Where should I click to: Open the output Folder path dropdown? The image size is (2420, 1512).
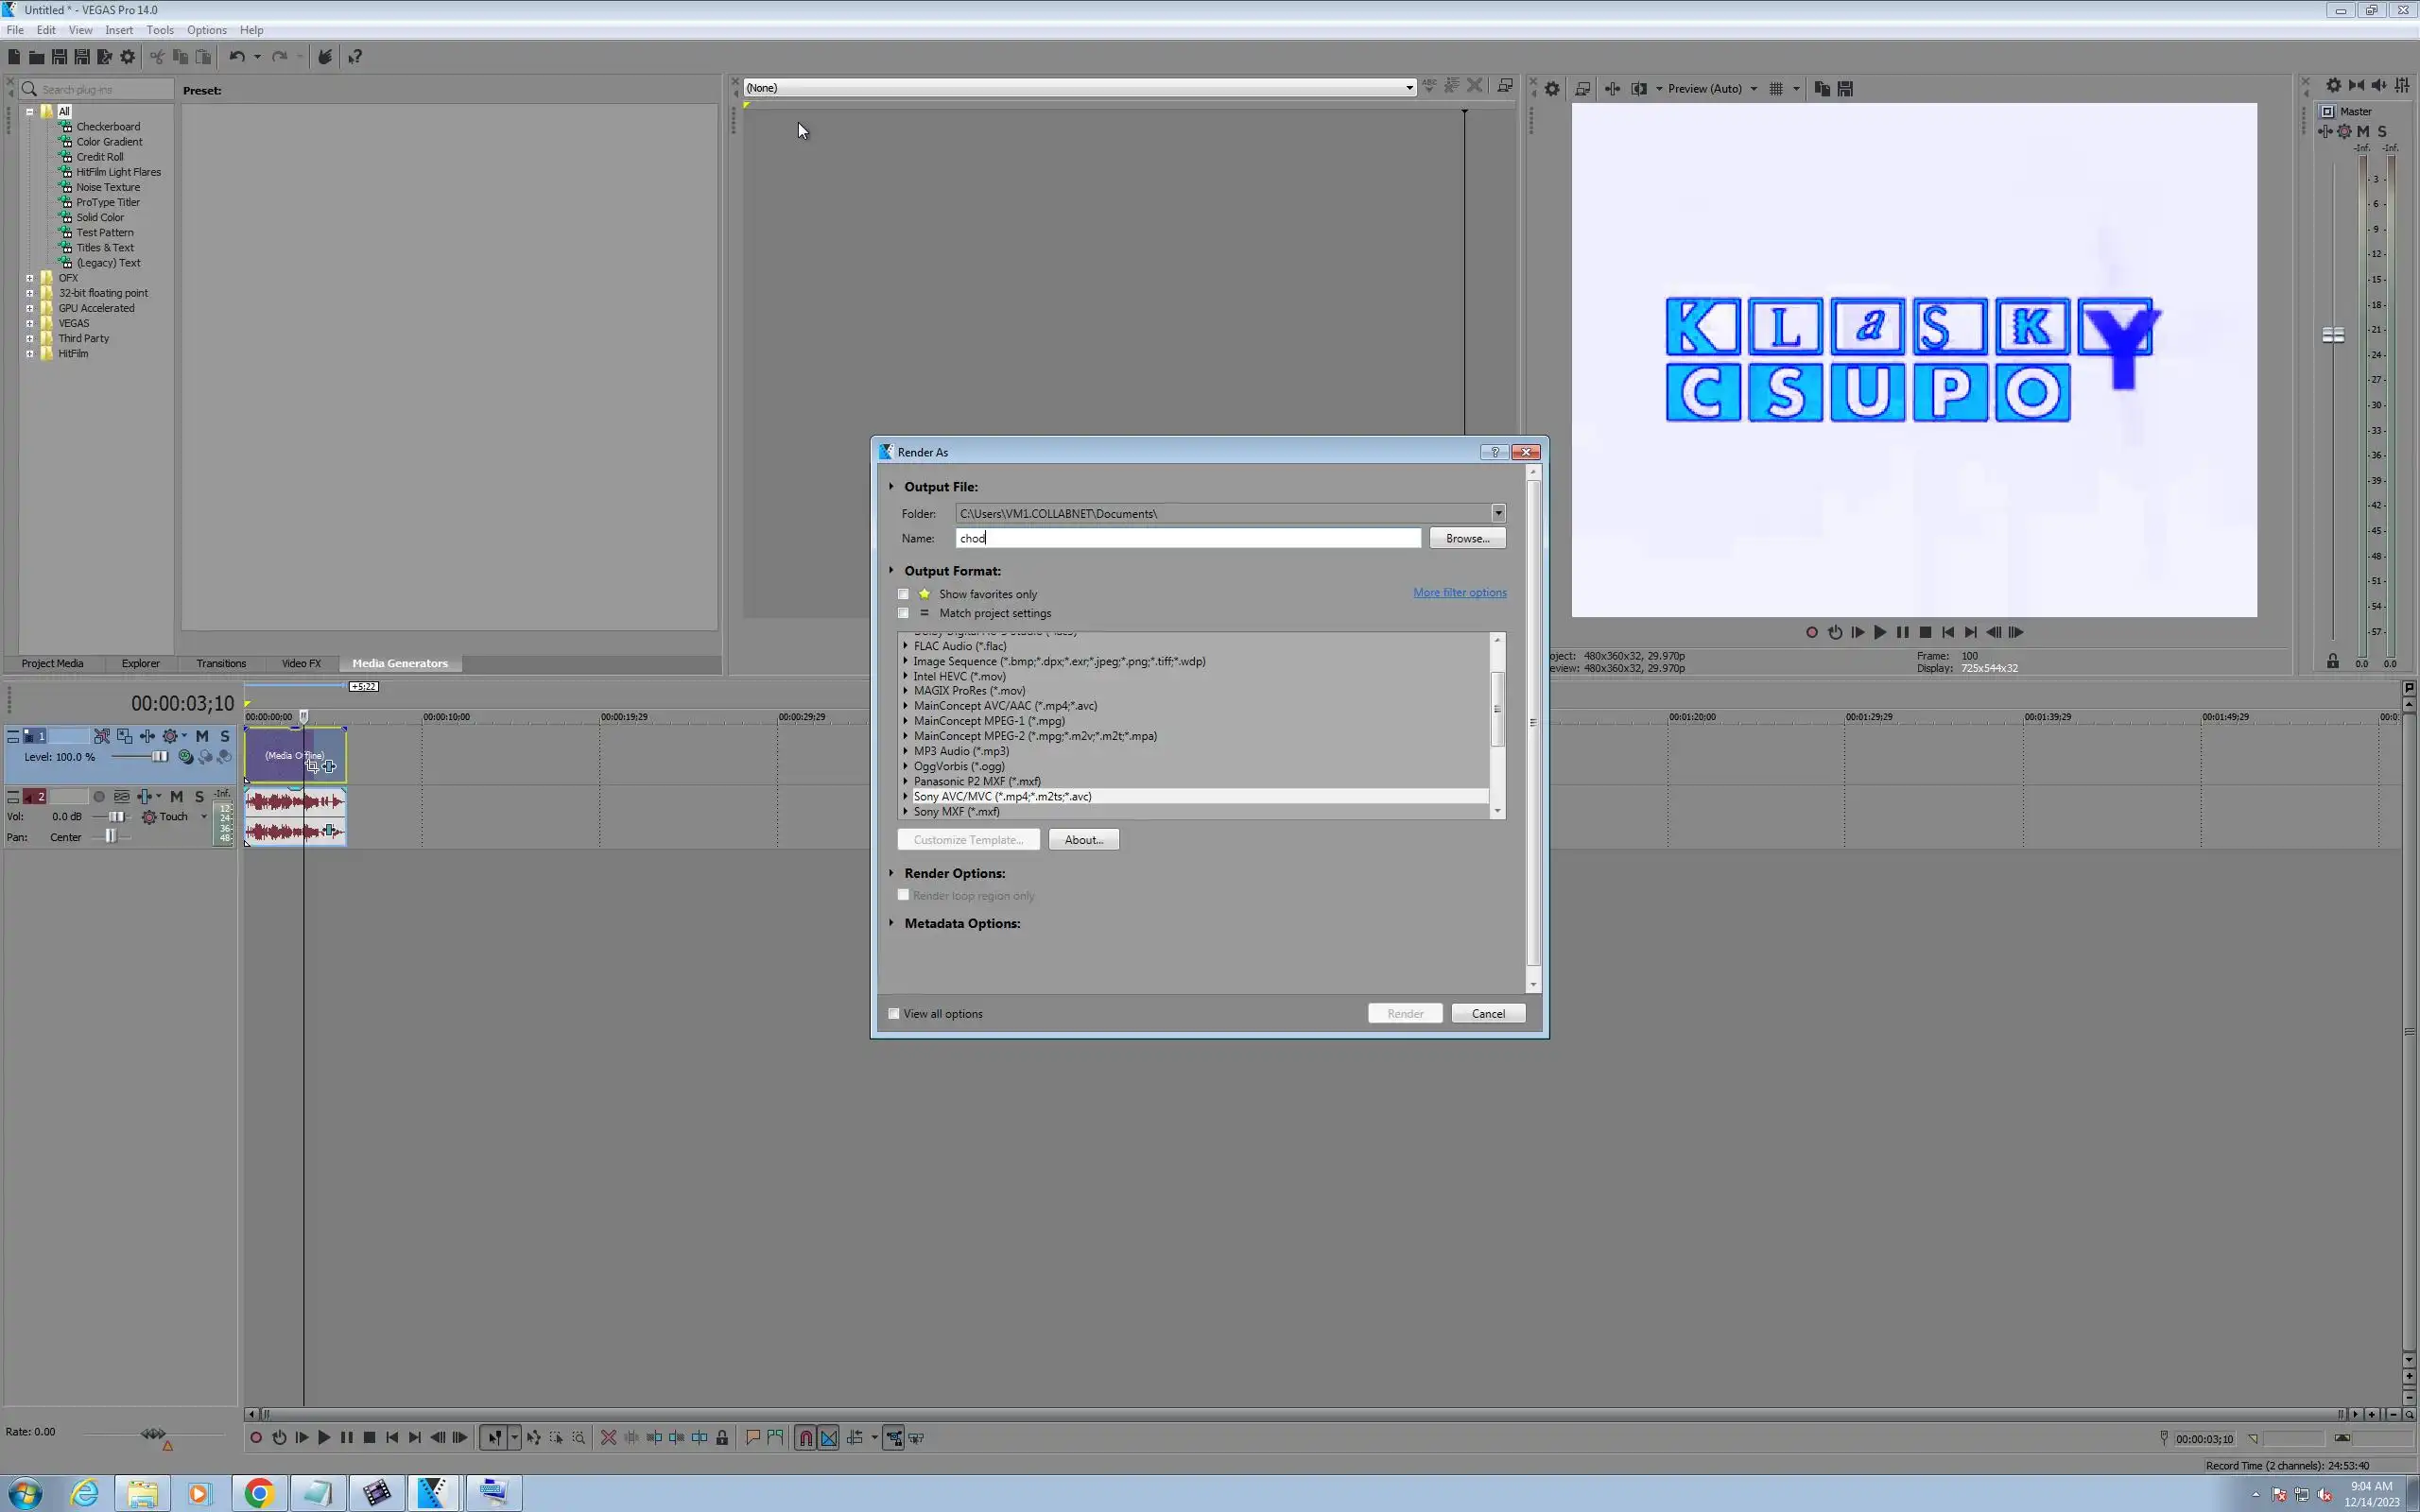(1498, 513)
